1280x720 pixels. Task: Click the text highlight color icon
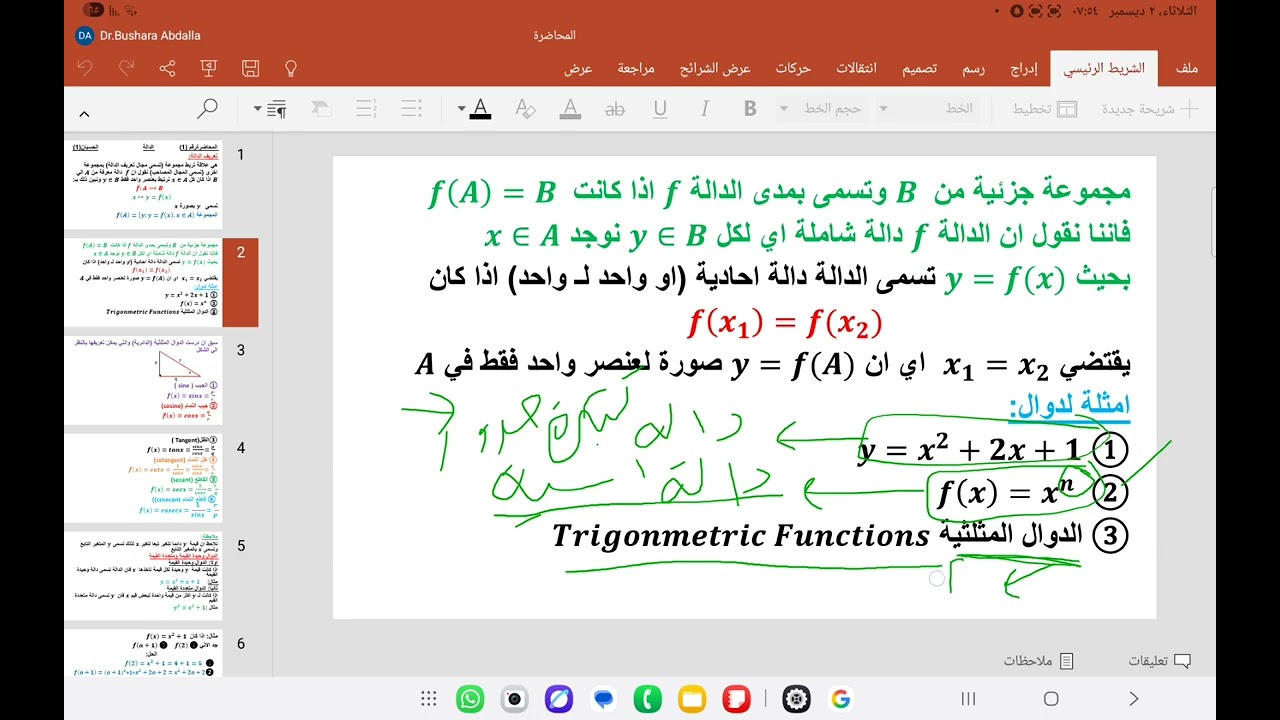tap(570, 108)
